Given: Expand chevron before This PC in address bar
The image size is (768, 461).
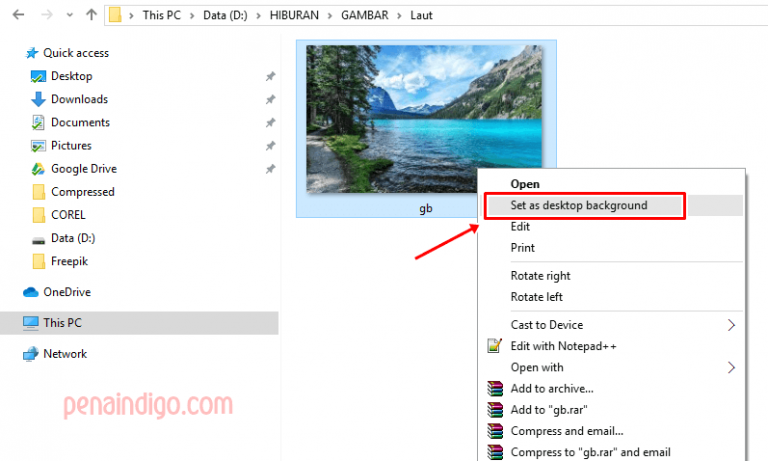Looking at the screenshot, I should pyautogui.click(x=131, y=16).
